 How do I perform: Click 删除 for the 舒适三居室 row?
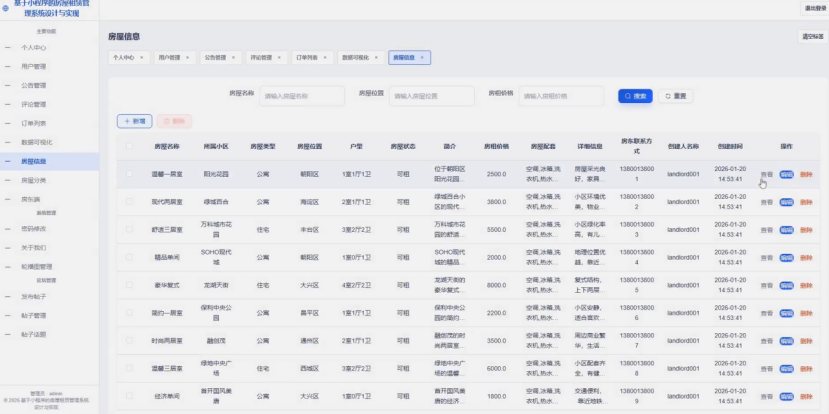(806, 230)
